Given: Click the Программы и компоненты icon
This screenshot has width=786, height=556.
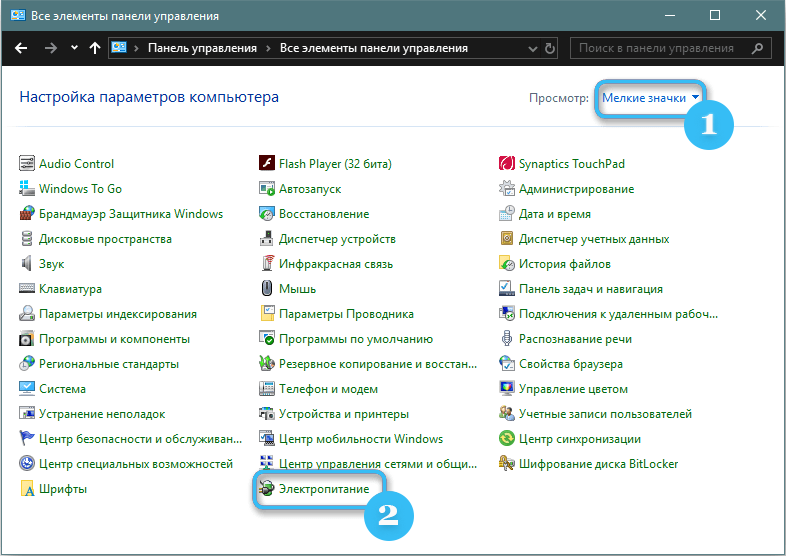Looking at the screenshot, I should 27,339.
